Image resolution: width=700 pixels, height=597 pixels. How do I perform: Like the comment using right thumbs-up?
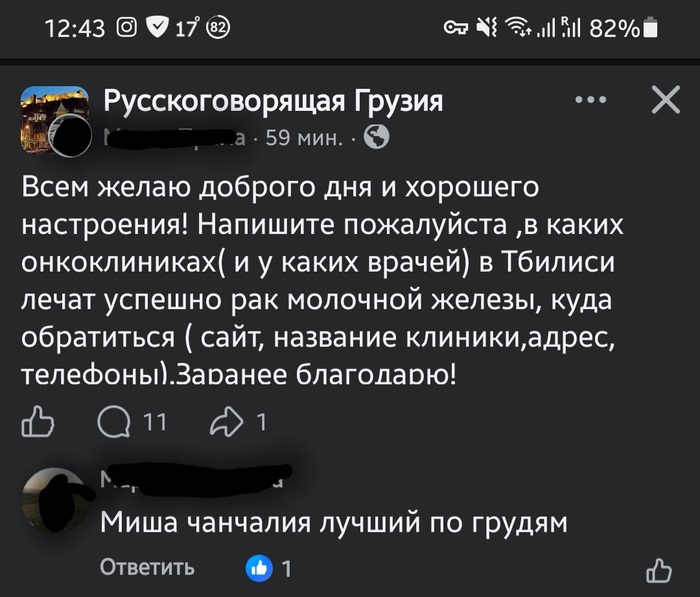pyautogui.click(x=659, y=570)
